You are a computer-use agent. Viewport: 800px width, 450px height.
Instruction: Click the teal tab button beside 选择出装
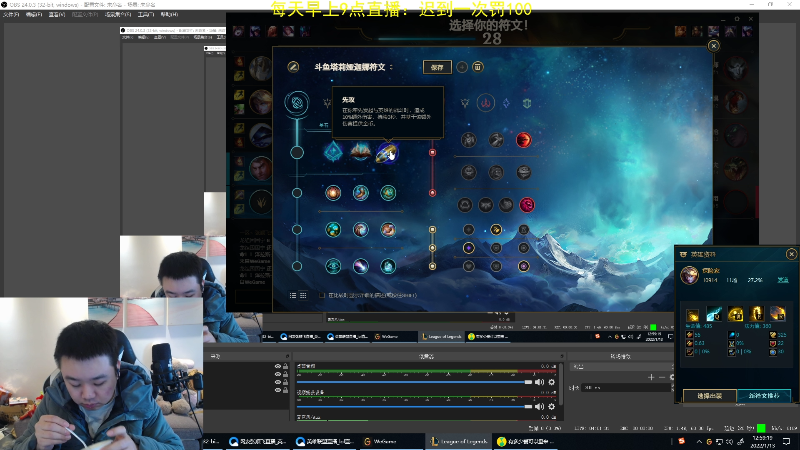tap(764, 395)
